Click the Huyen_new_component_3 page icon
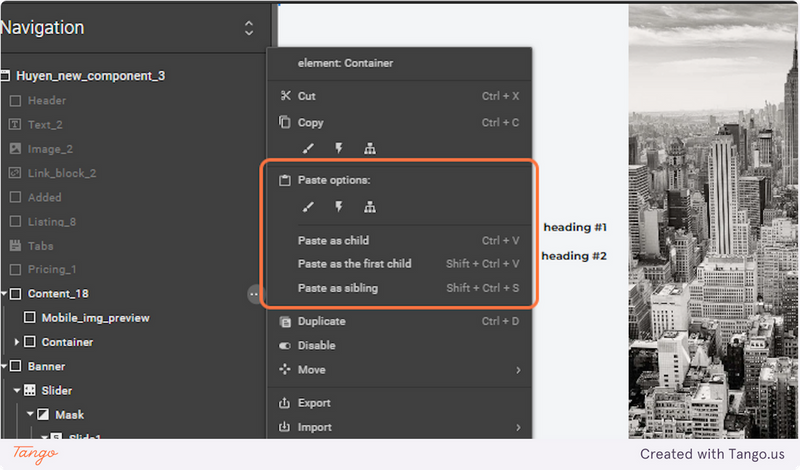 tap(6, 76)
